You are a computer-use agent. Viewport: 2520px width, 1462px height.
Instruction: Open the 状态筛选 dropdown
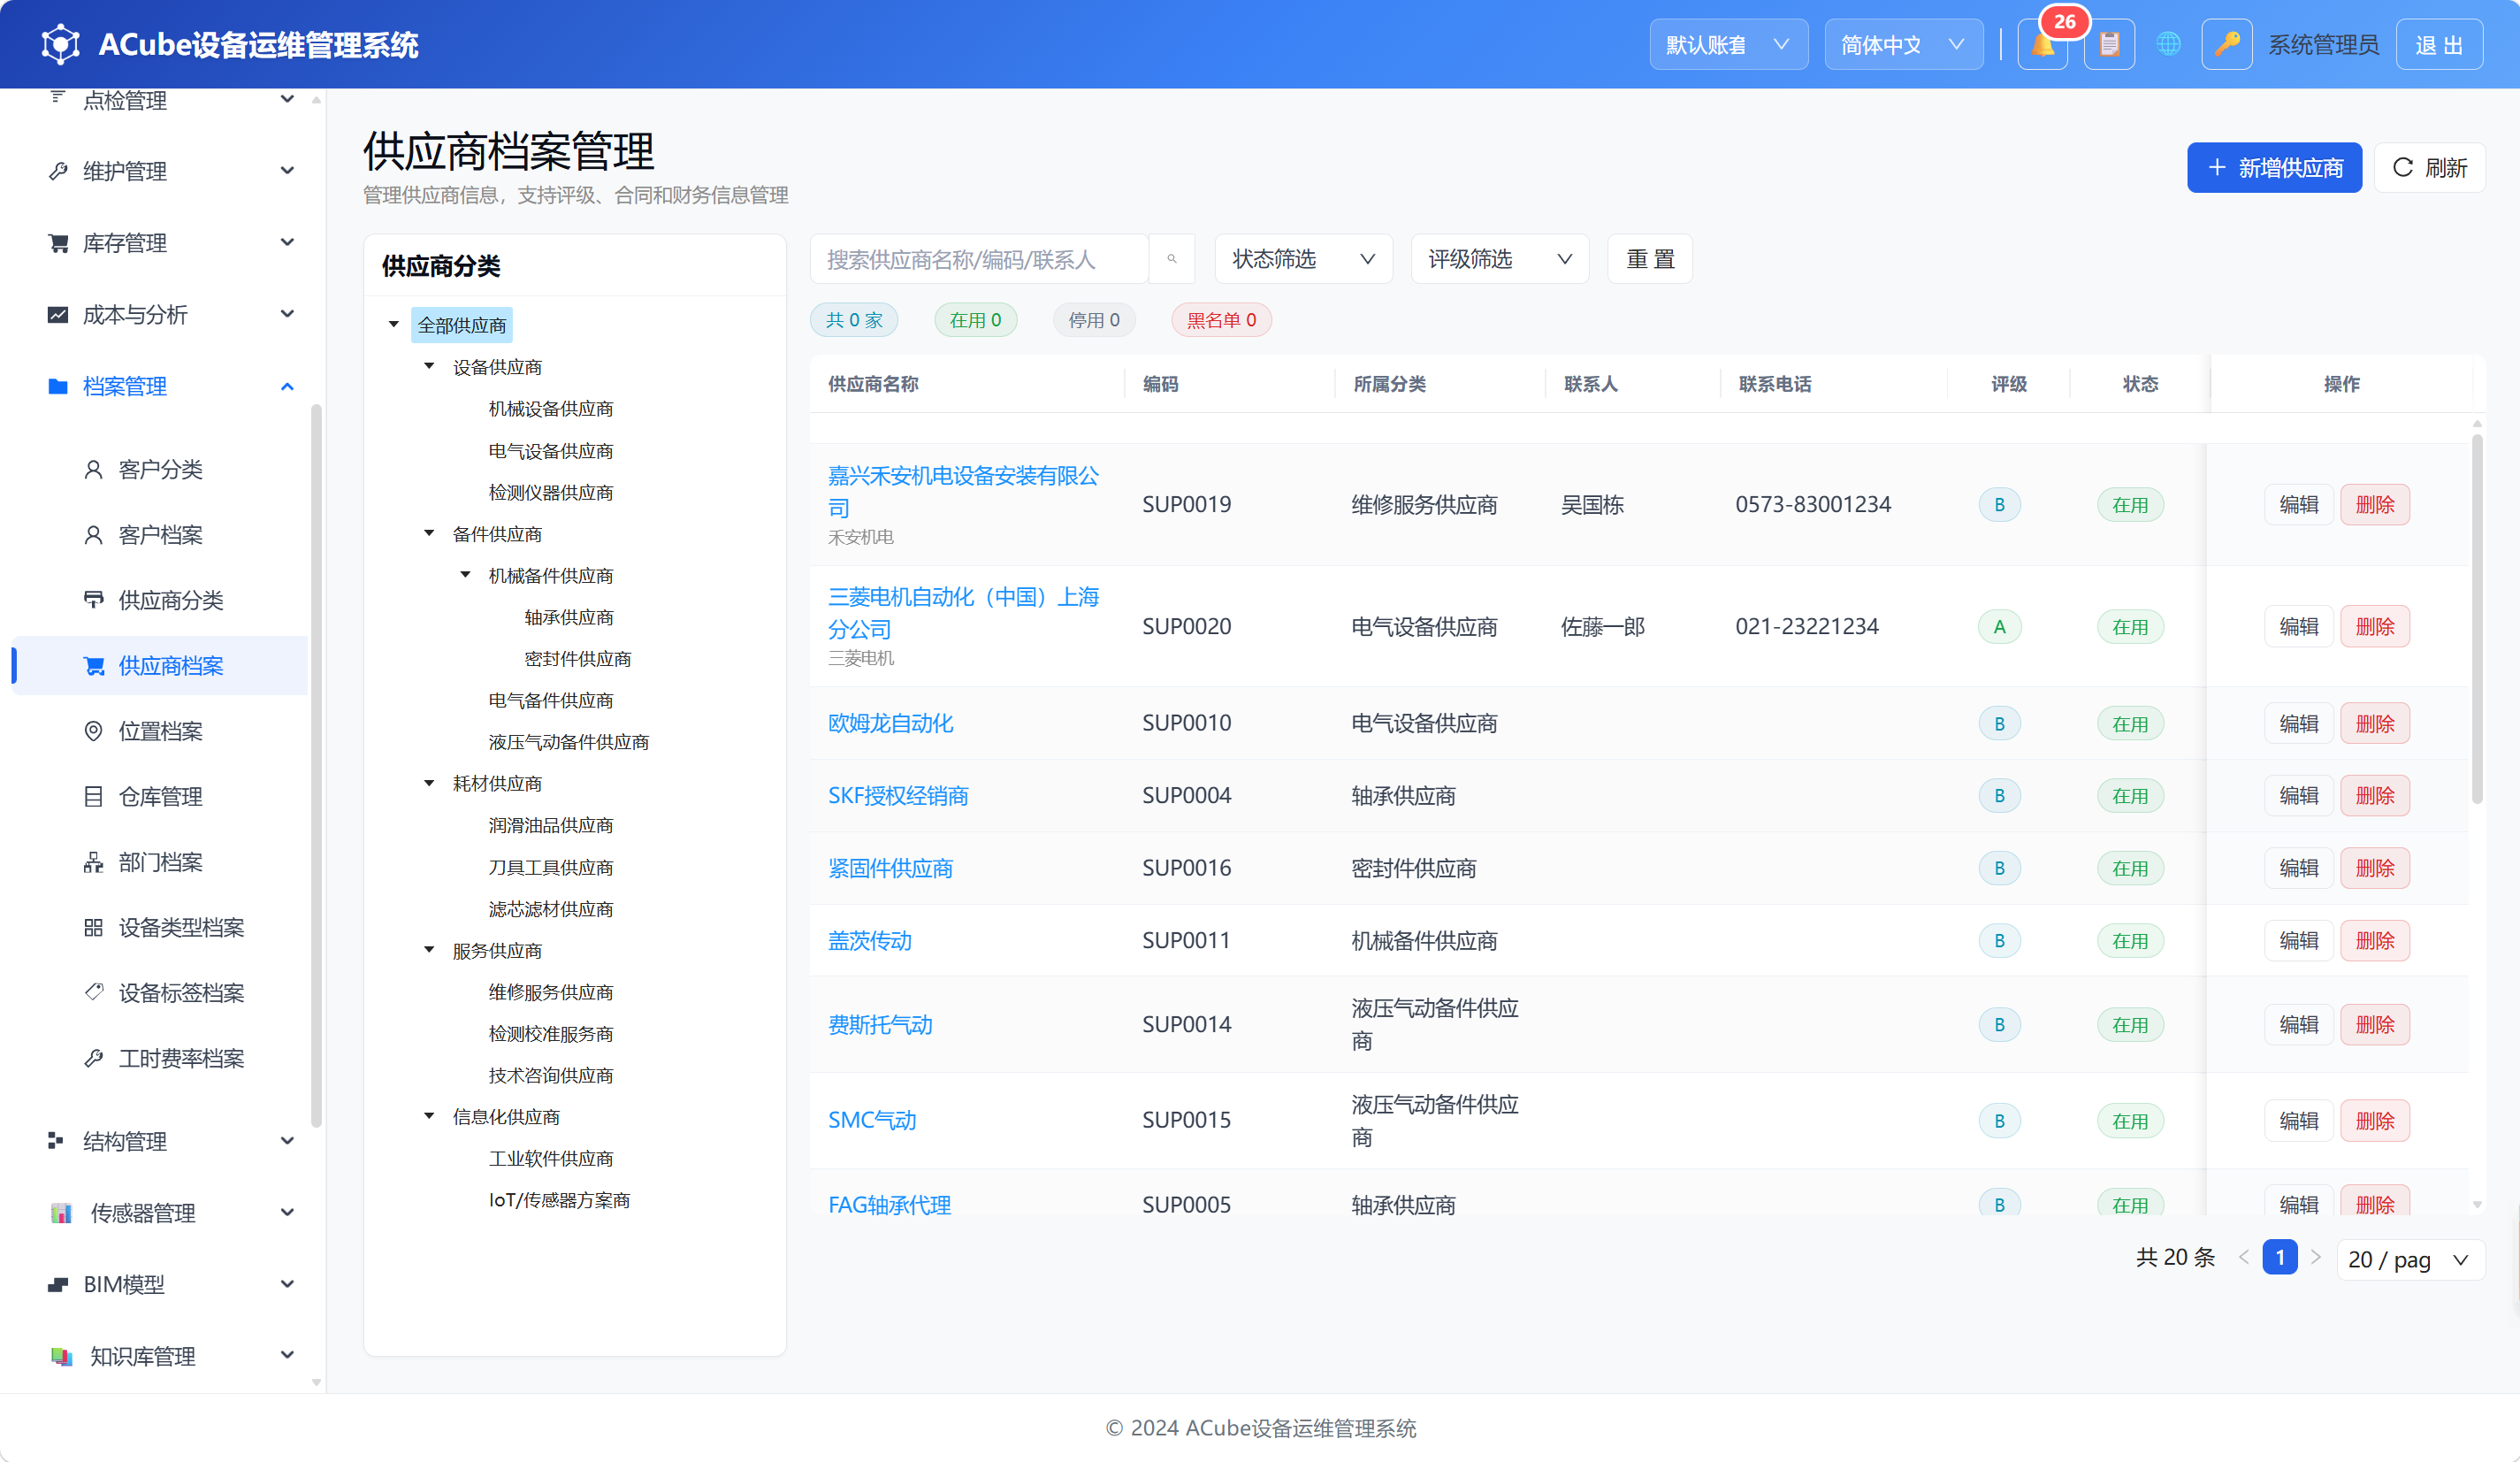[x=1303, y=259]
